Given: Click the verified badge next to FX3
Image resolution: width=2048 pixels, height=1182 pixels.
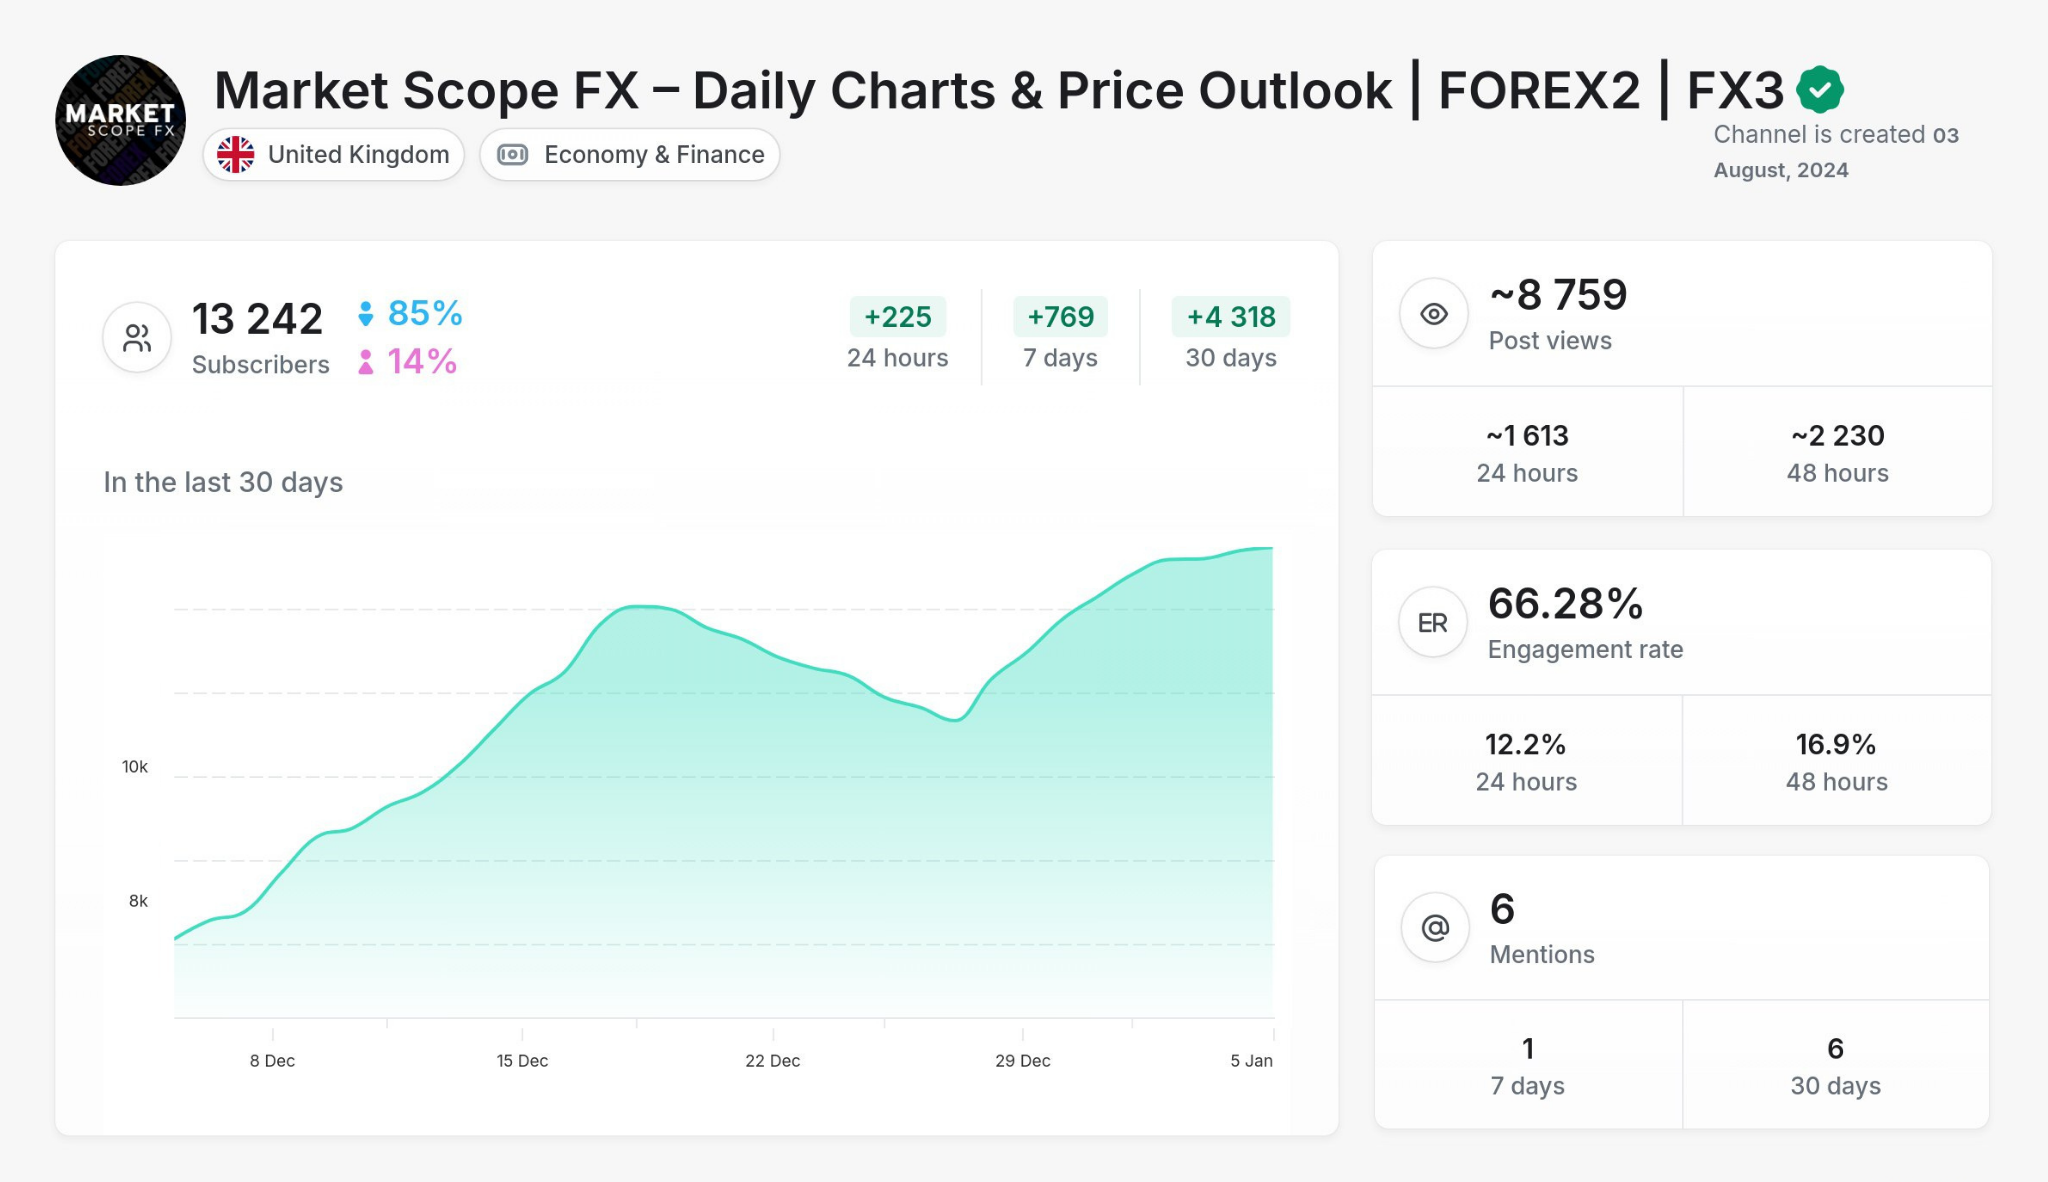Looking at the screenshot, I should click(1818, 89).
